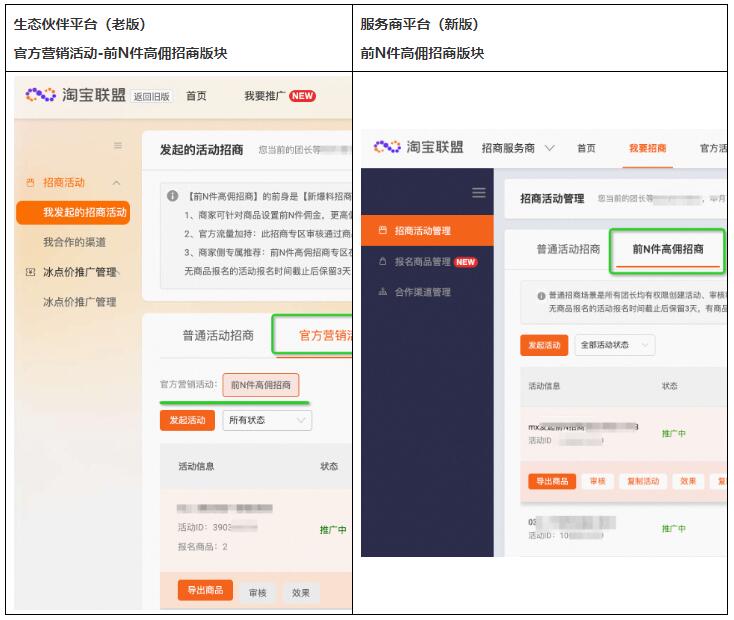Open the 冰点价推广管理 sub-item in old sidebar

pyautogui.click(x=80, y=302)
